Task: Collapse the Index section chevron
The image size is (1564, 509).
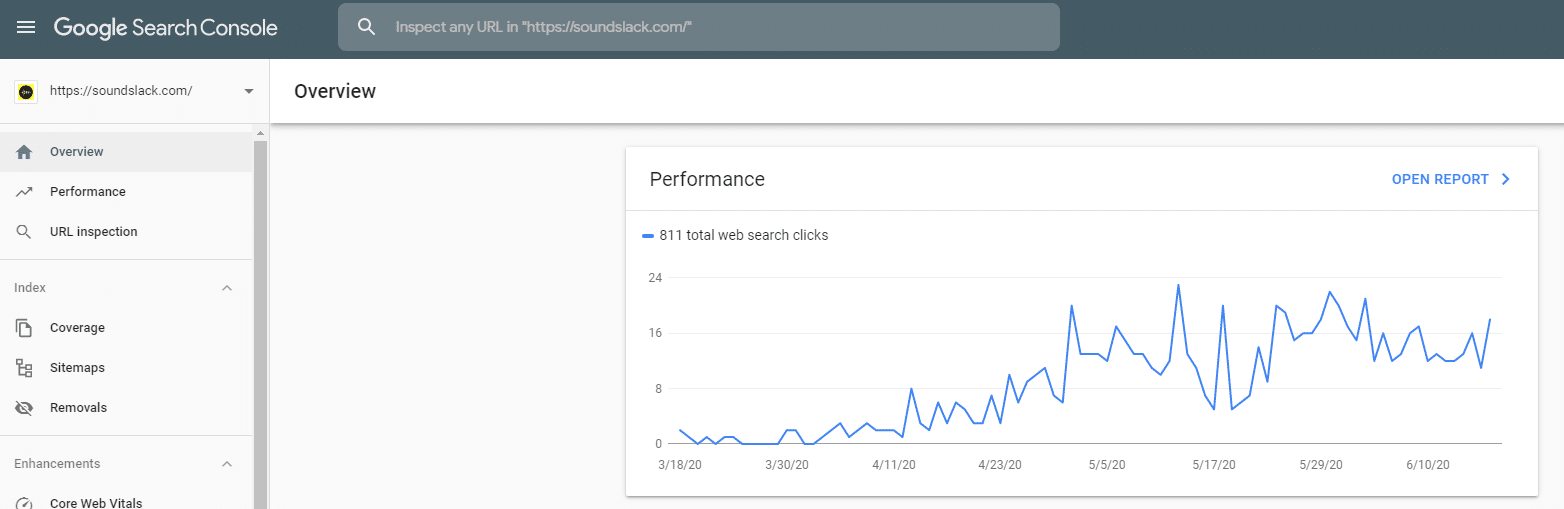Action: pos(227,288)
